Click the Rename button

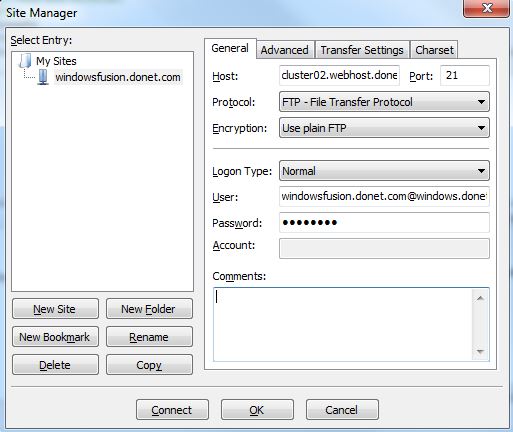[x=149, y=337]
